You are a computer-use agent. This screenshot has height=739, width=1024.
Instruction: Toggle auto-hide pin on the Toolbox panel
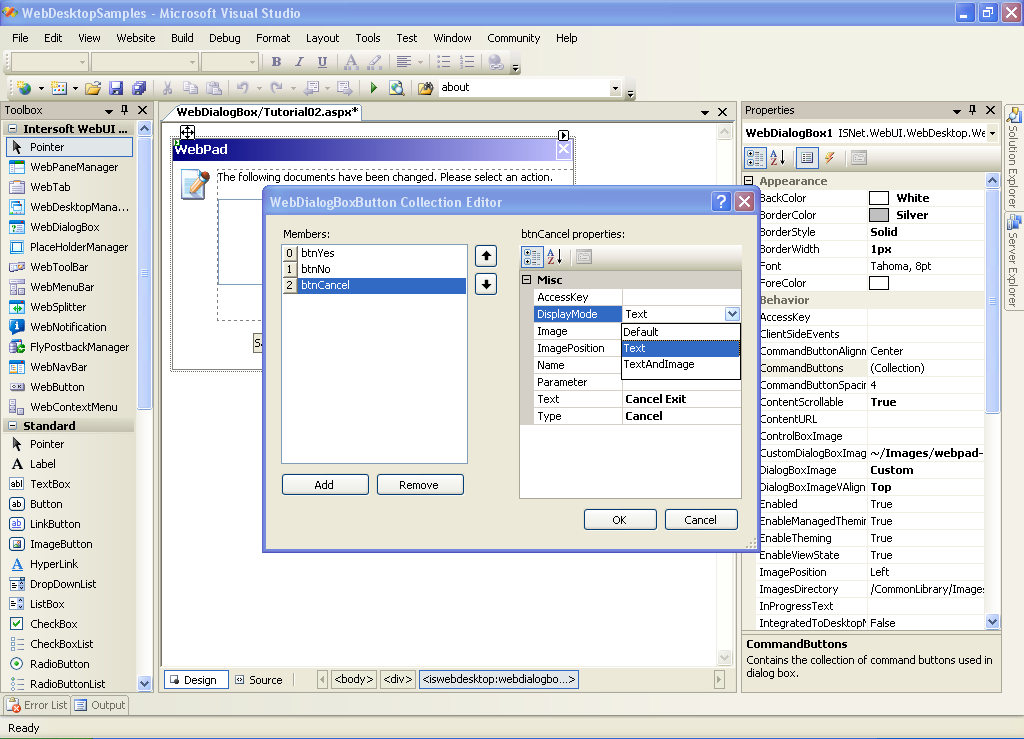click(x=124, y=110)
